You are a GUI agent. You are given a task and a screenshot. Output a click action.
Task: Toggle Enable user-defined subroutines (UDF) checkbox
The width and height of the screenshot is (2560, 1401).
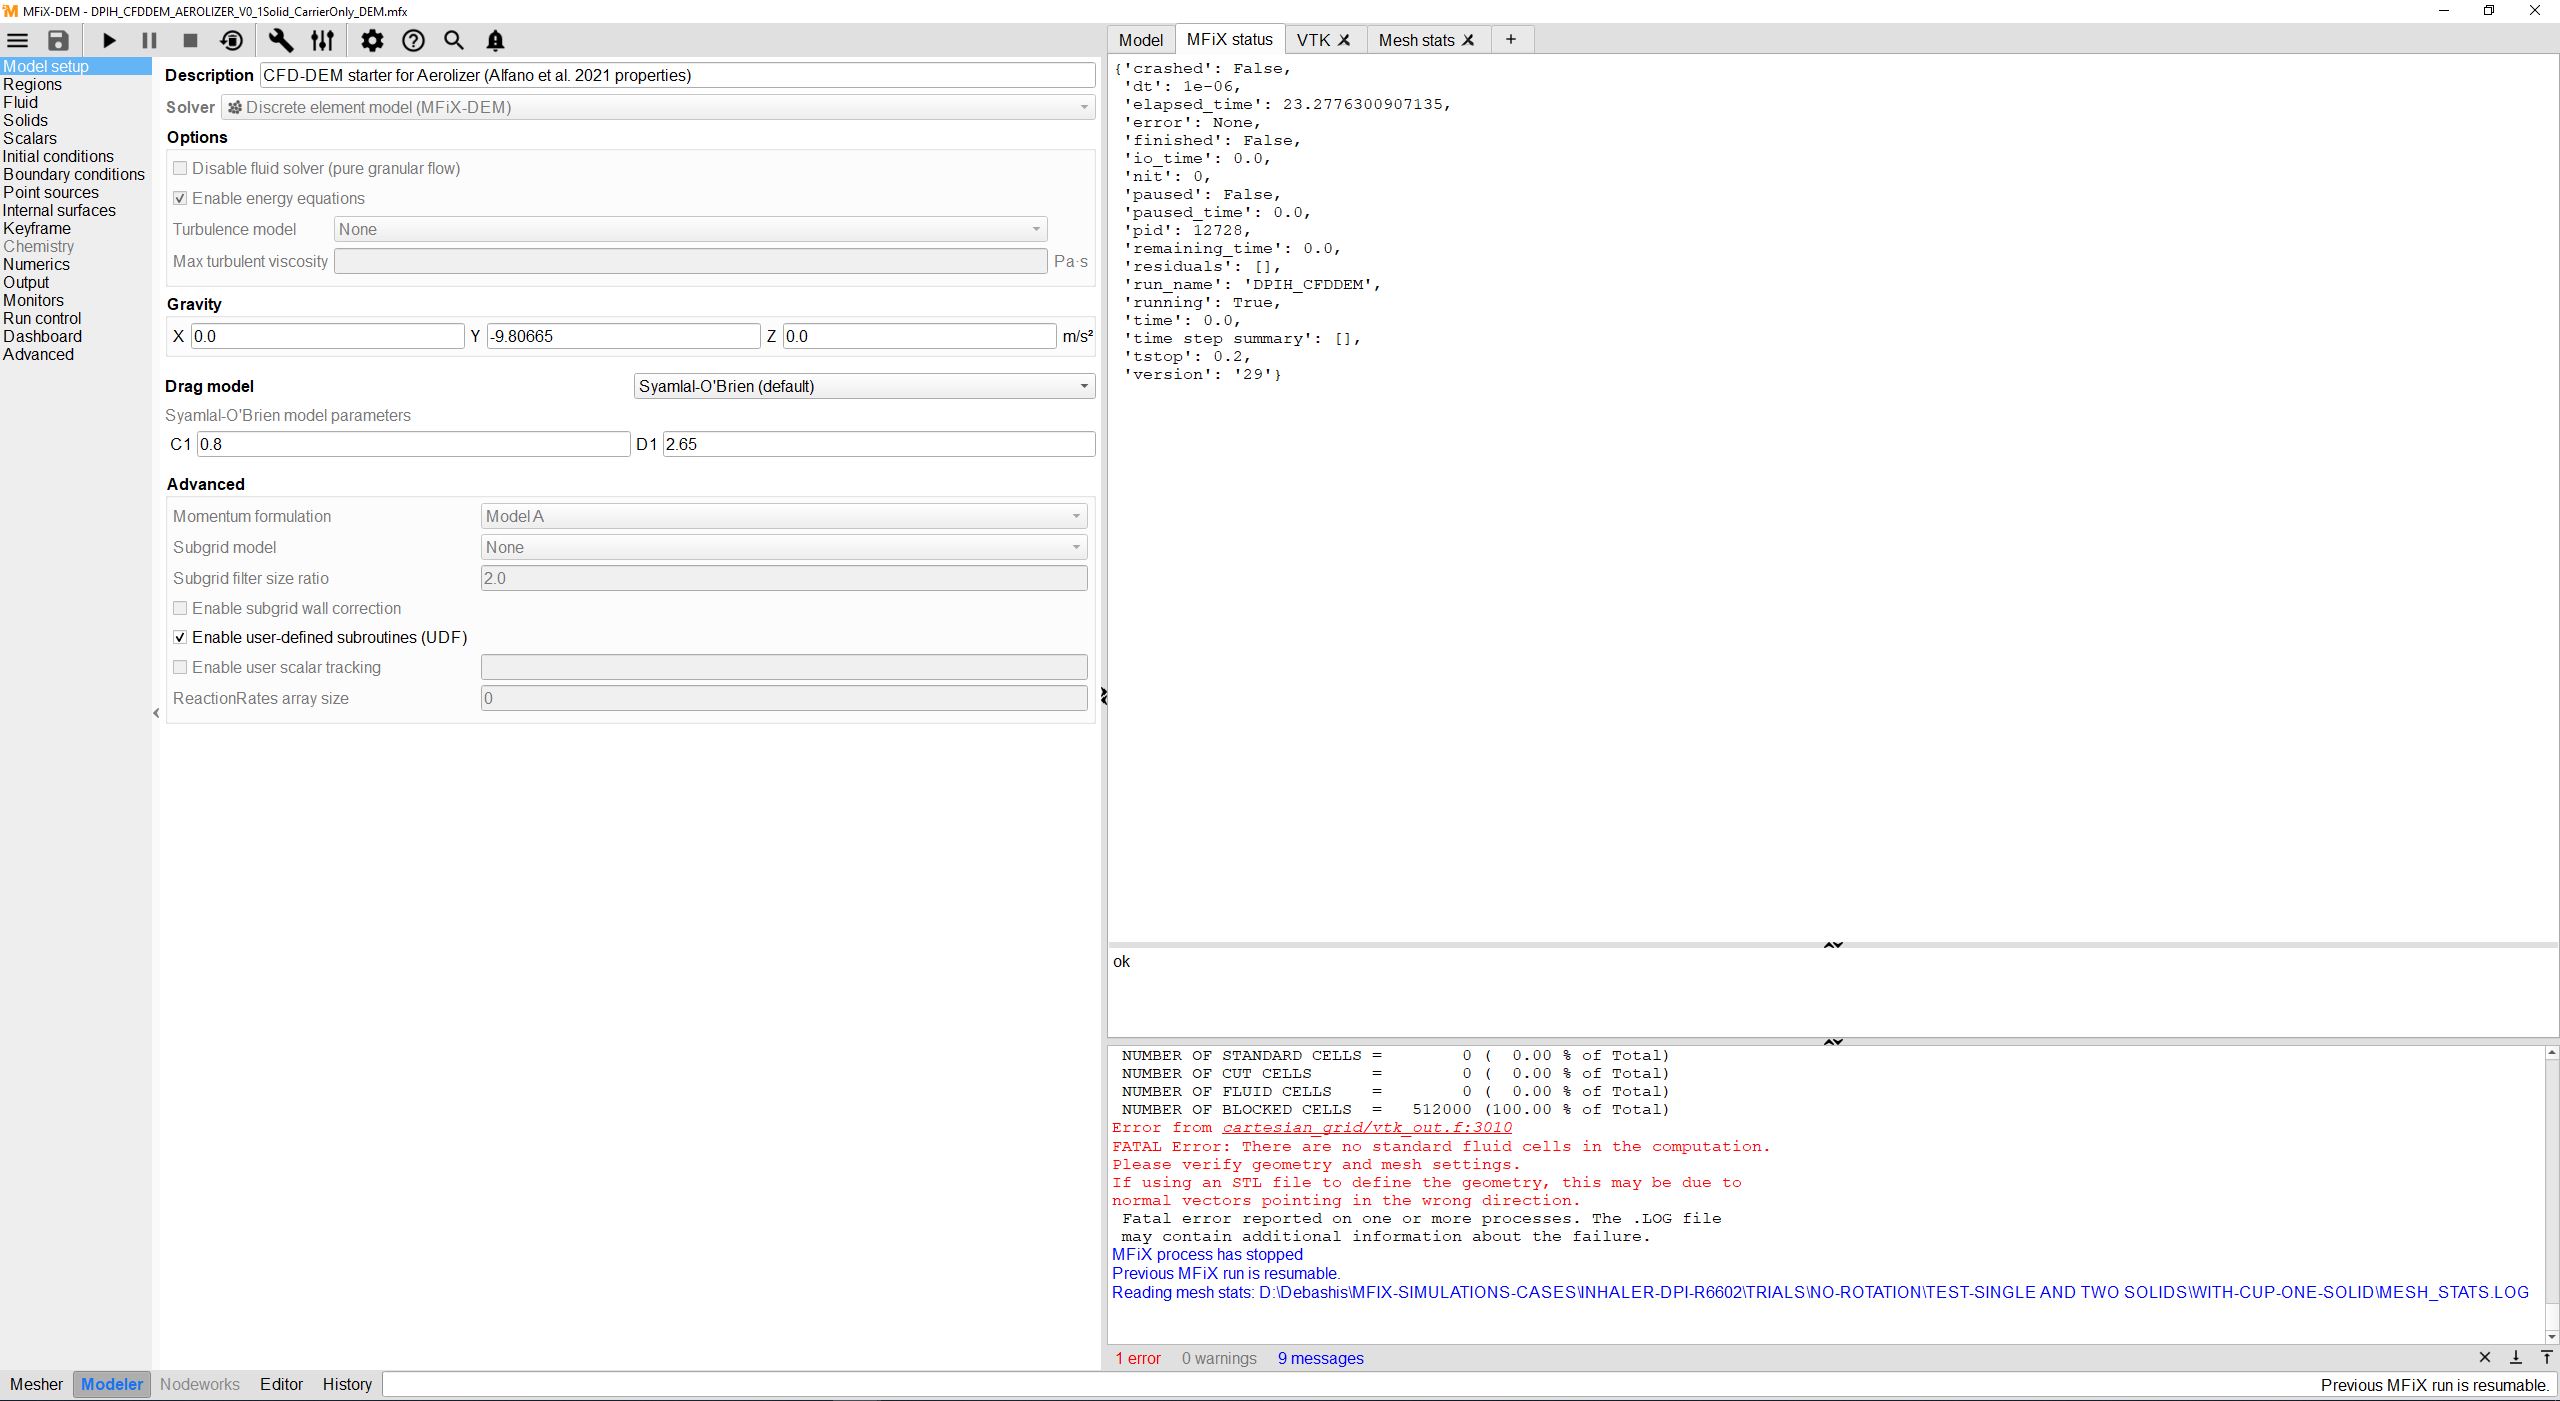(x=180, y=637)
